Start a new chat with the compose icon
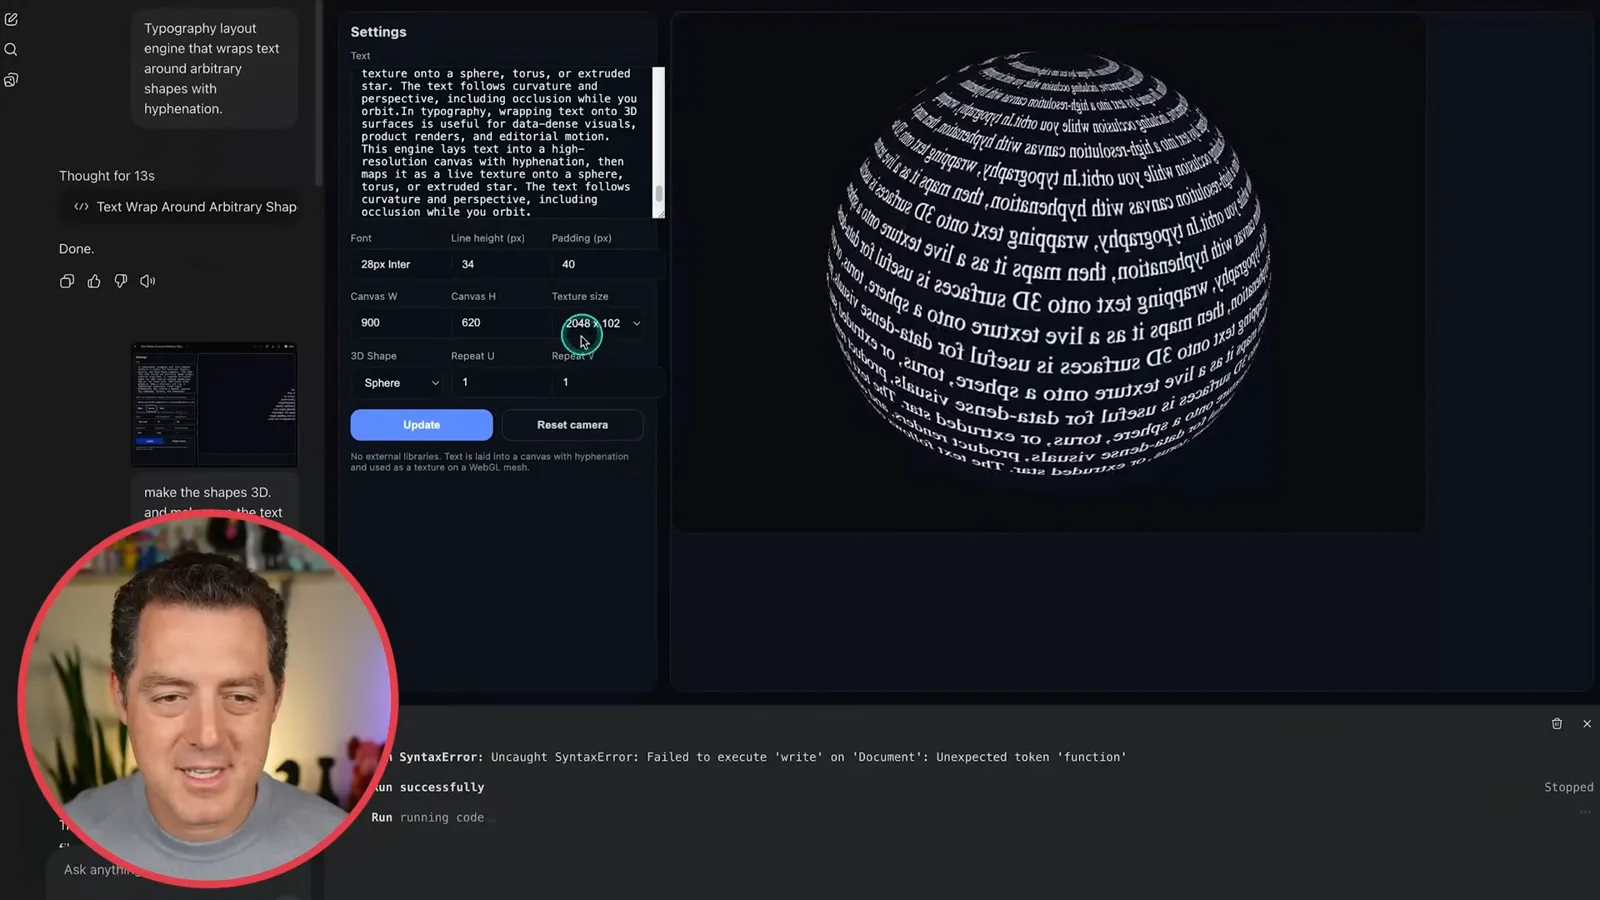 (x=11, y=19)
